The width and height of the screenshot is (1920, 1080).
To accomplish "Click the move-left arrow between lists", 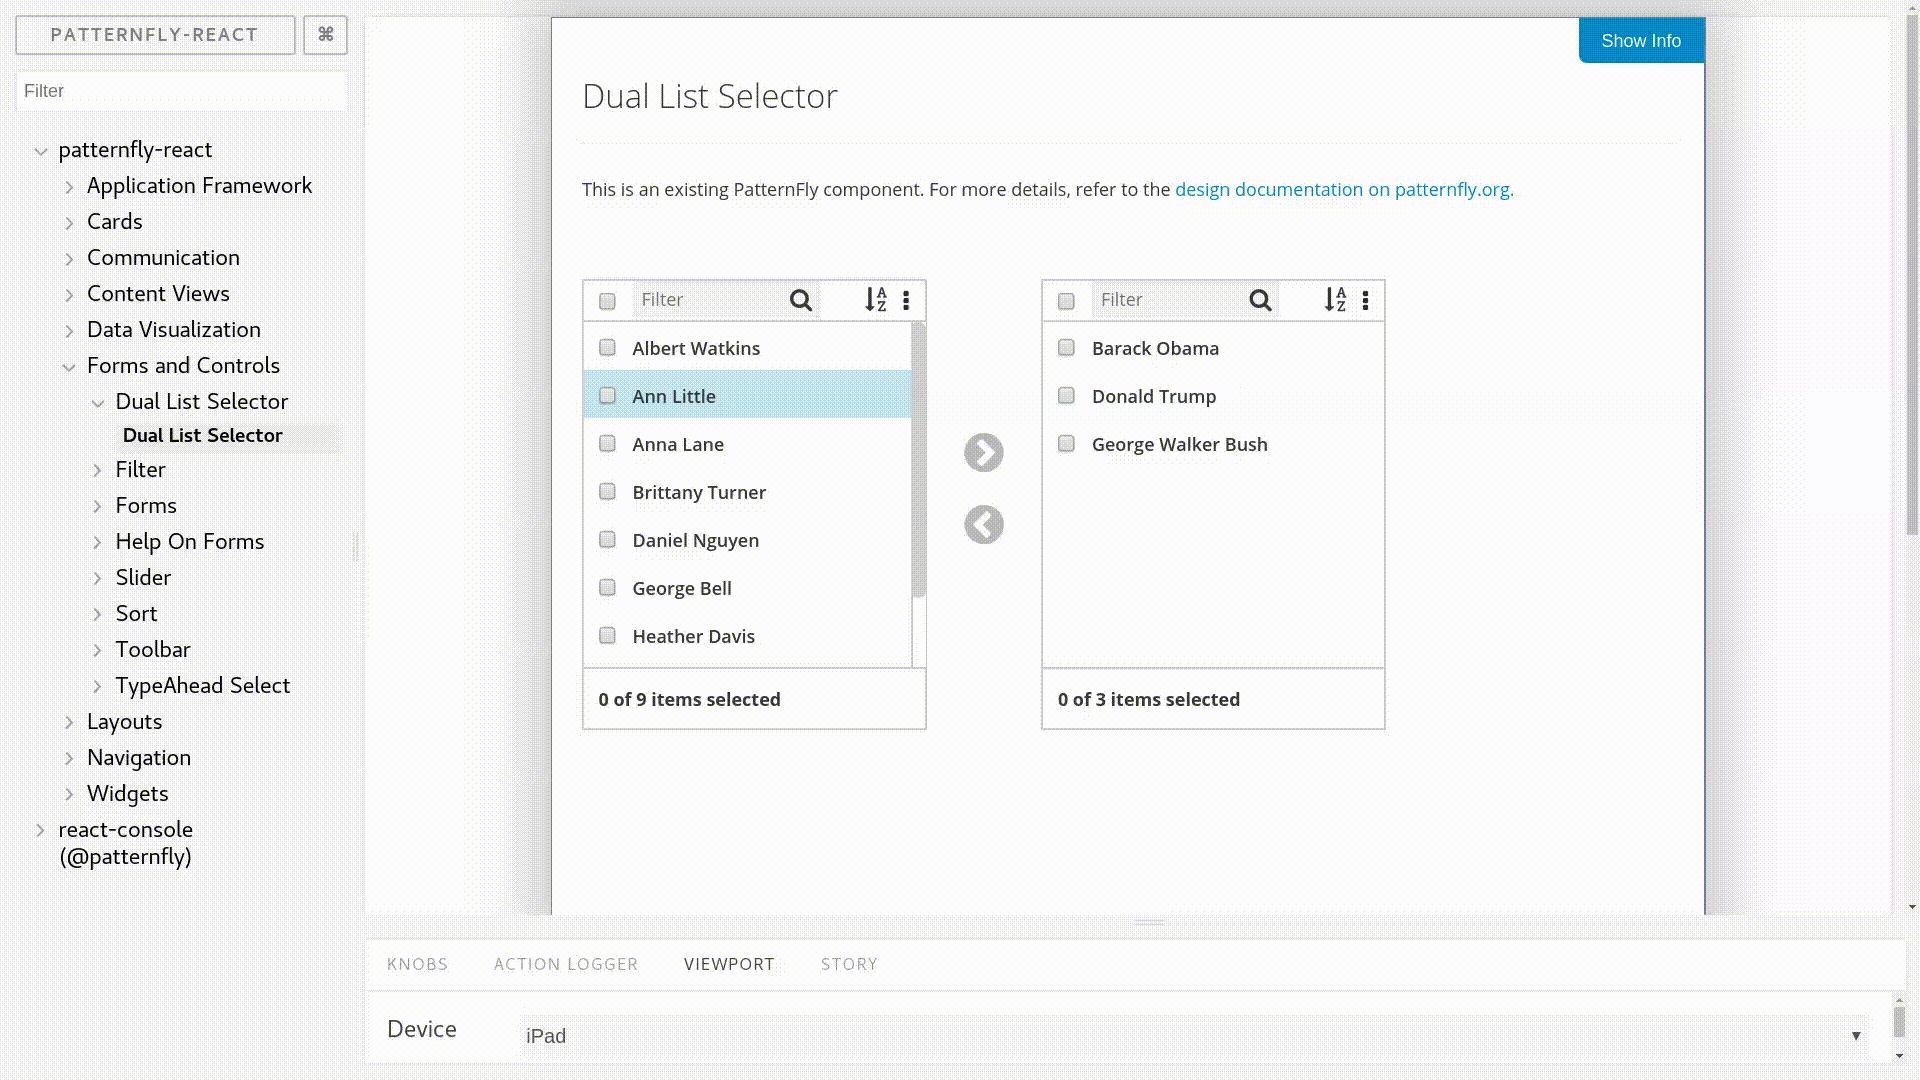I will pos(983,525).
